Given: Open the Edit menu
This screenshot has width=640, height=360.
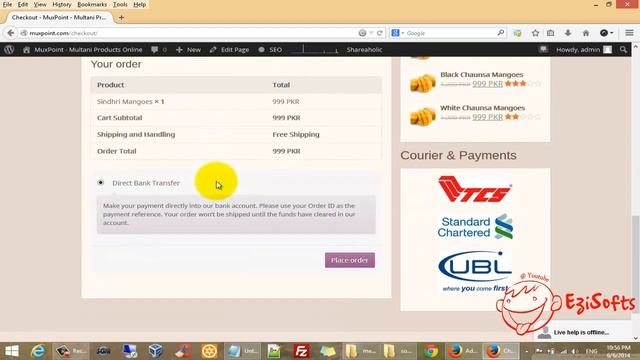Looking at the screenshot, I should (x=23, y=4).
